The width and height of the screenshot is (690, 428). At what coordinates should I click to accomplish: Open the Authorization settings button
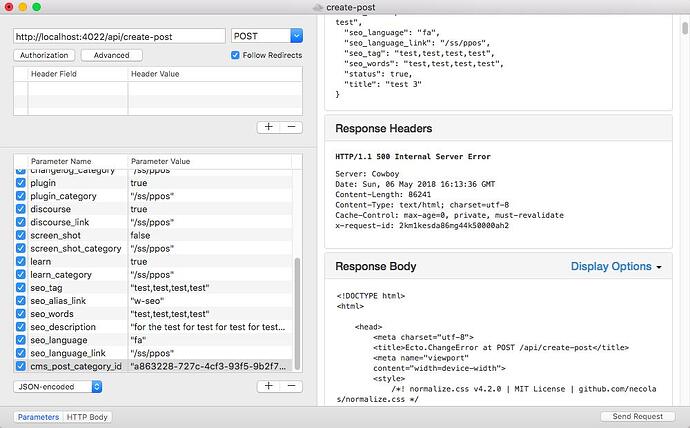click(44, 55)
